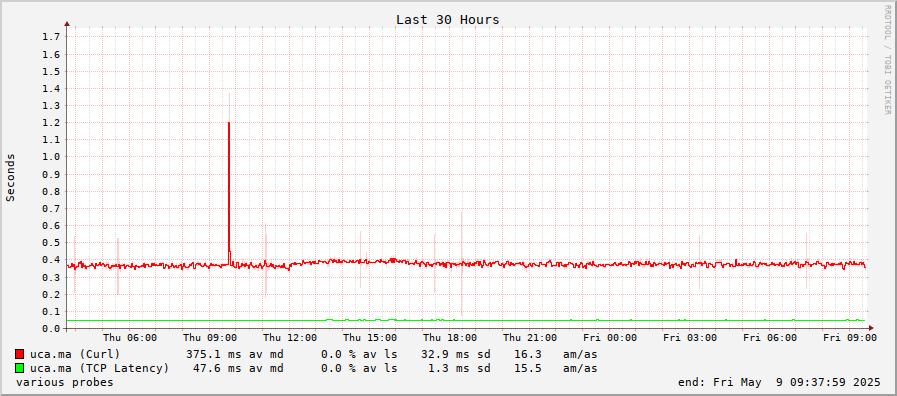Click the 'Thu 18:00' time axis label
The width and height of the screenshot is (897, 396).
[450, 338]
